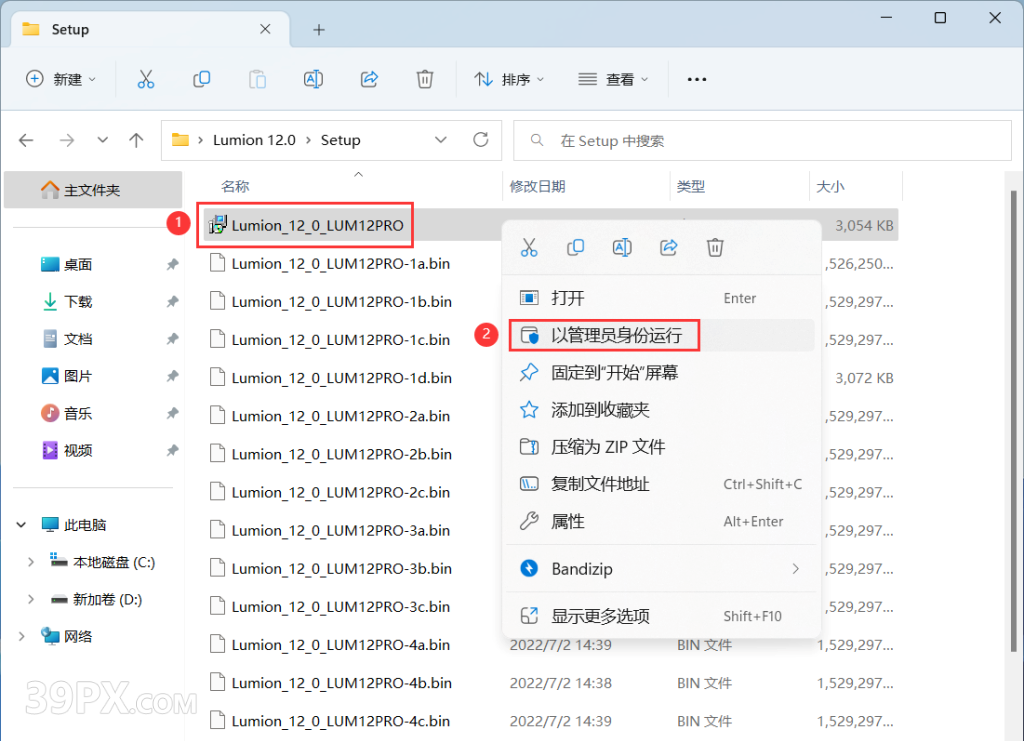Open the 排序 (Sort) dropdown

tap(508, 79)
